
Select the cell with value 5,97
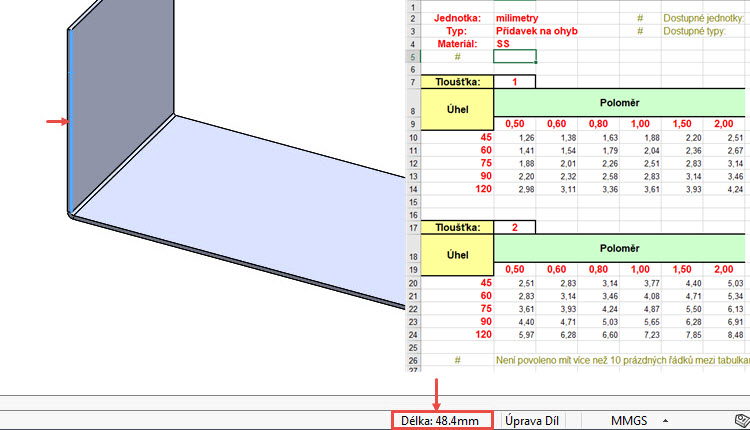(515, 335)
